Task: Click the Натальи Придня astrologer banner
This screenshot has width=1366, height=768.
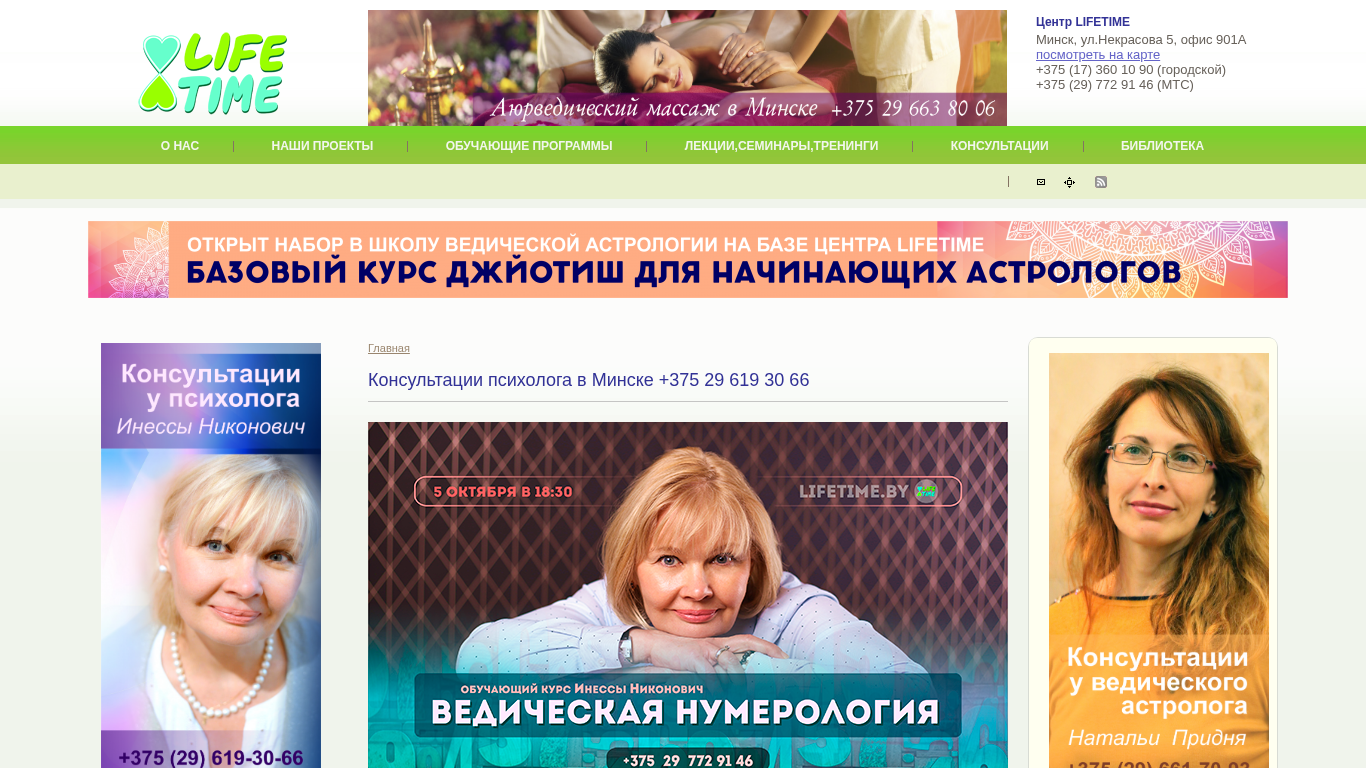Action: [x=1159, y=560]
